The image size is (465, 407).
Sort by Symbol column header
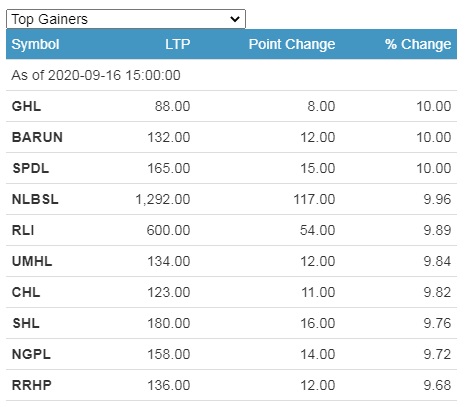click(35, 44)
